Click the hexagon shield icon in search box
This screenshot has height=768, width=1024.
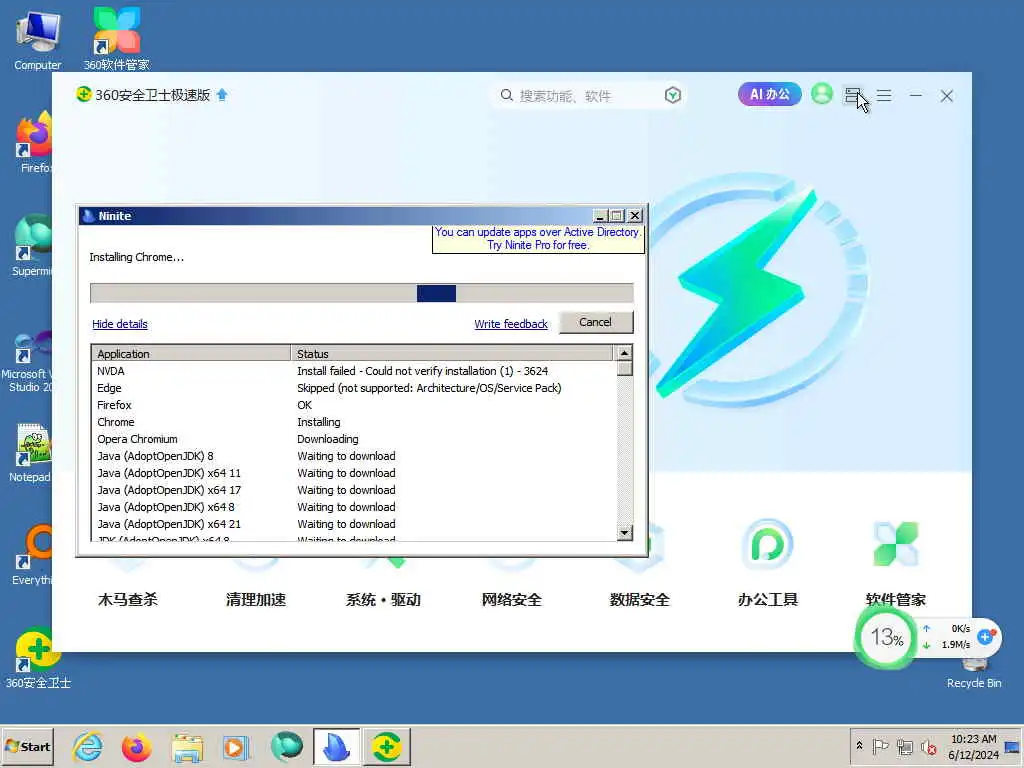673,95
